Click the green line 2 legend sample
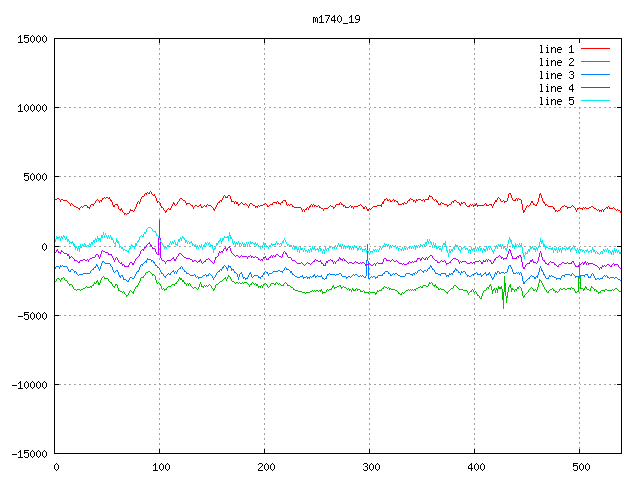This screenshot has width=640, height=480. (x=595, y=62)
